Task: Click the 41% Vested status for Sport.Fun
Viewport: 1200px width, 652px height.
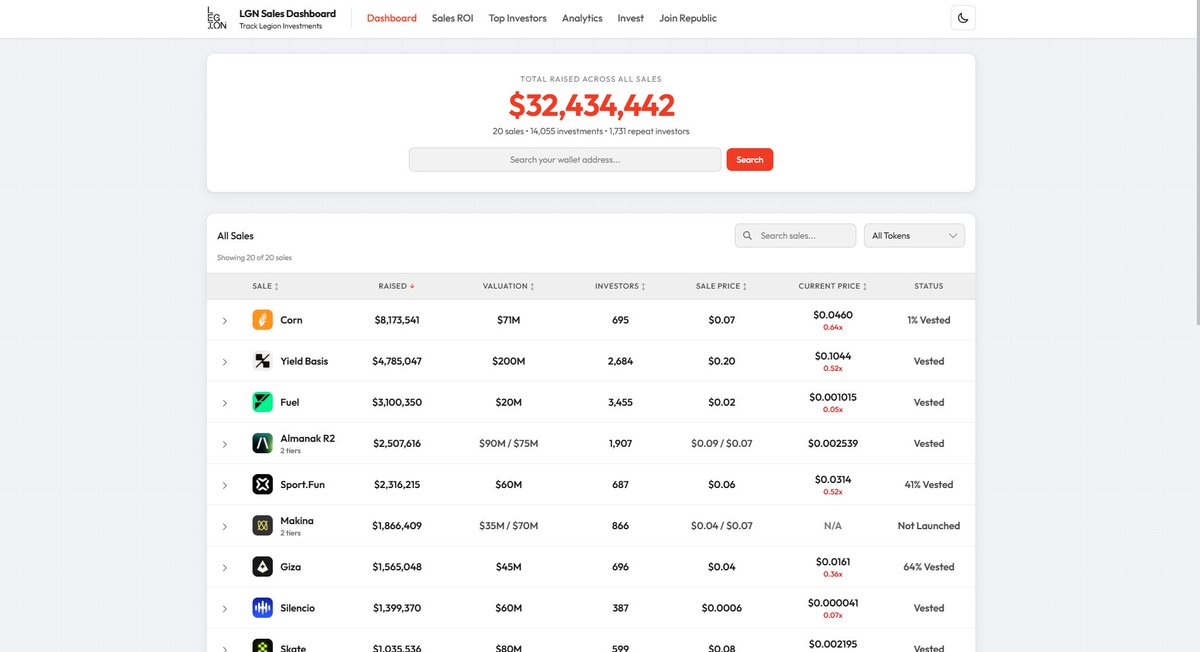Action: click(929, 485)
